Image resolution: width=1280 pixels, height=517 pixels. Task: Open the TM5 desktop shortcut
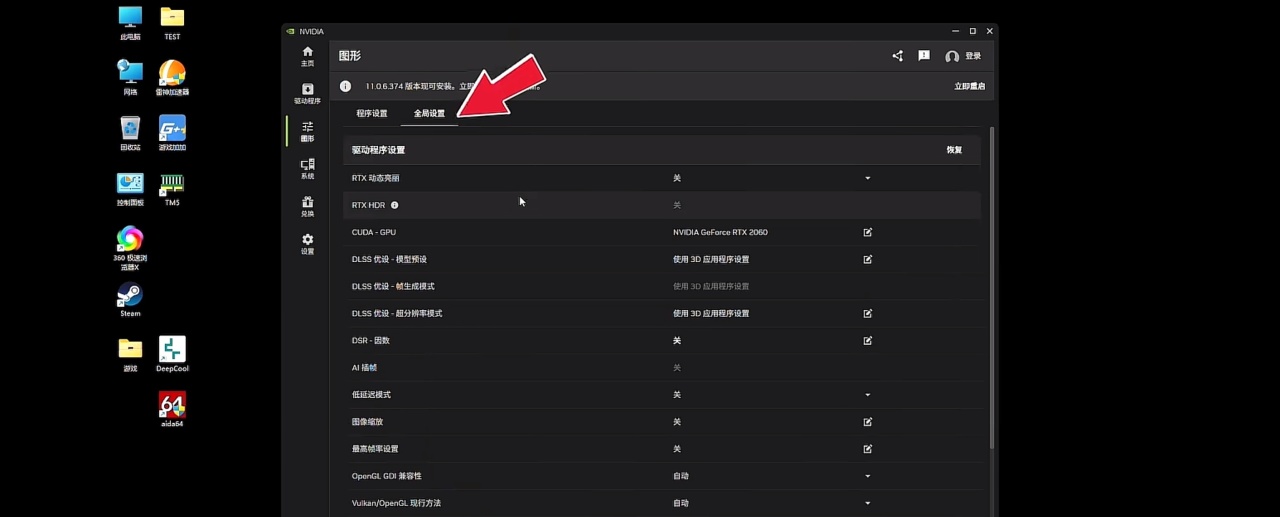[172, 189]
